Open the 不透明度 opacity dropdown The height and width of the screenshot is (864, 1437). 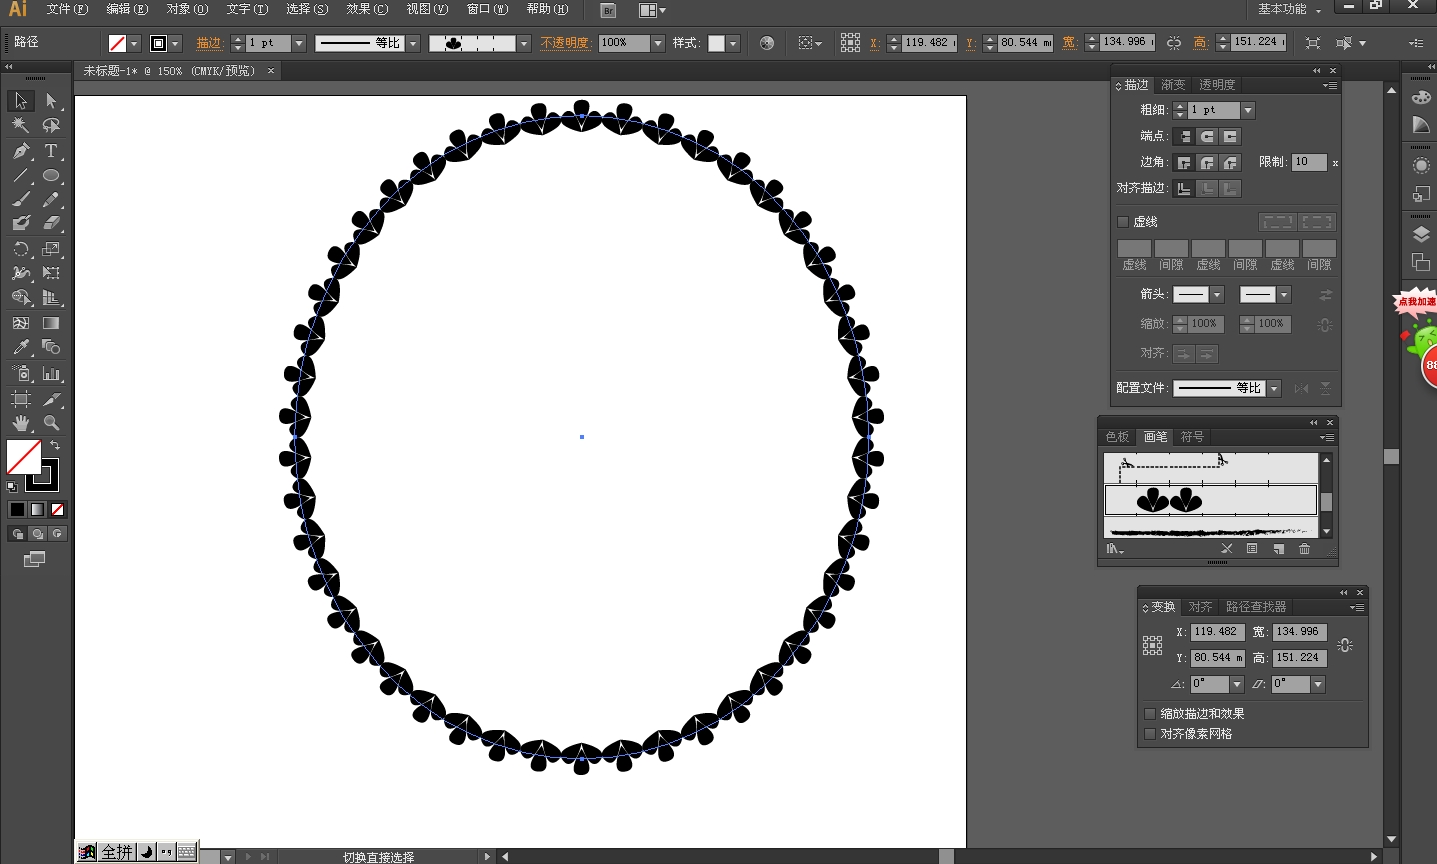point(657,43)
